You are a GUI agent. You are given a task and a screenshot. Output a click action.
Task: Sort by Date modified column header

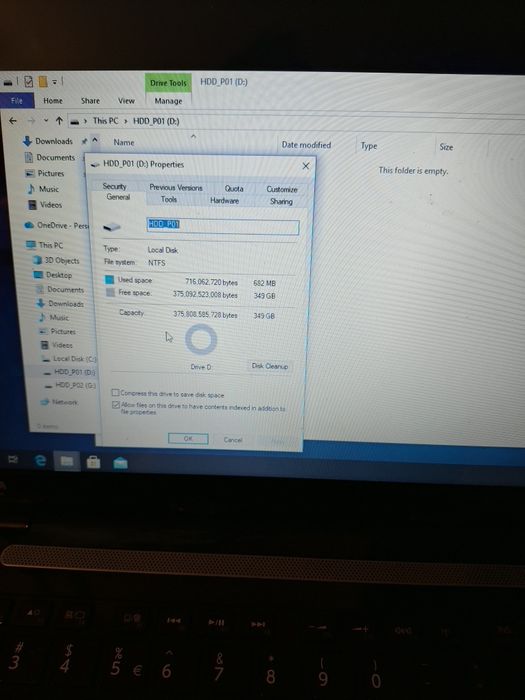306,145
